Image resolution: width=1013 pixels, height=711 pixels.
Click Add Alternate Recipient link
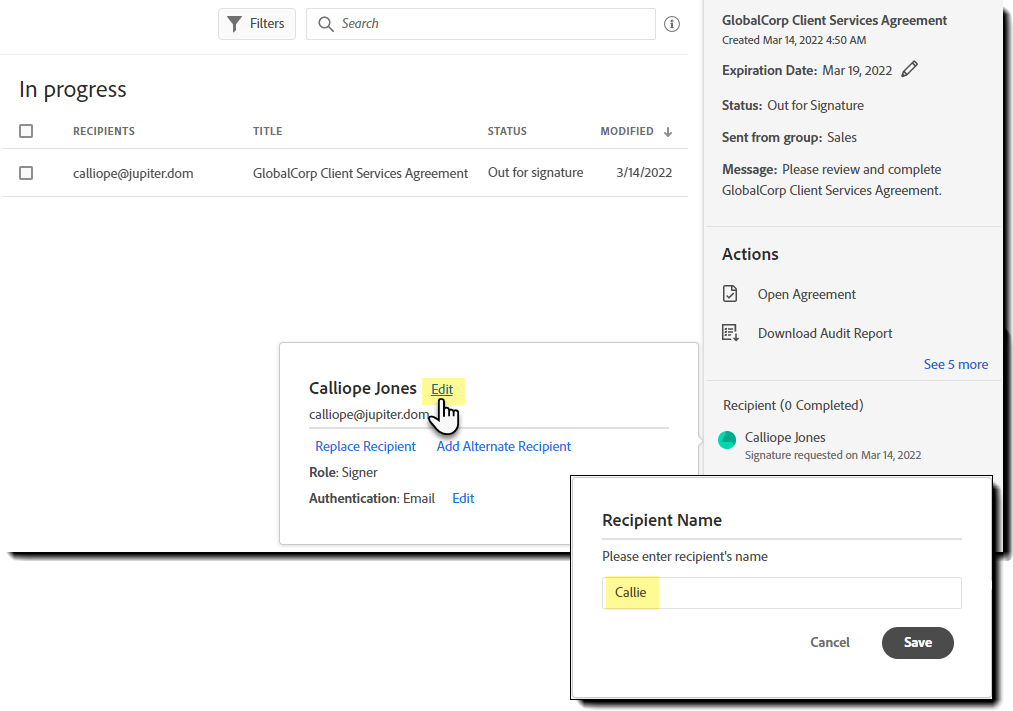(503, 446)
